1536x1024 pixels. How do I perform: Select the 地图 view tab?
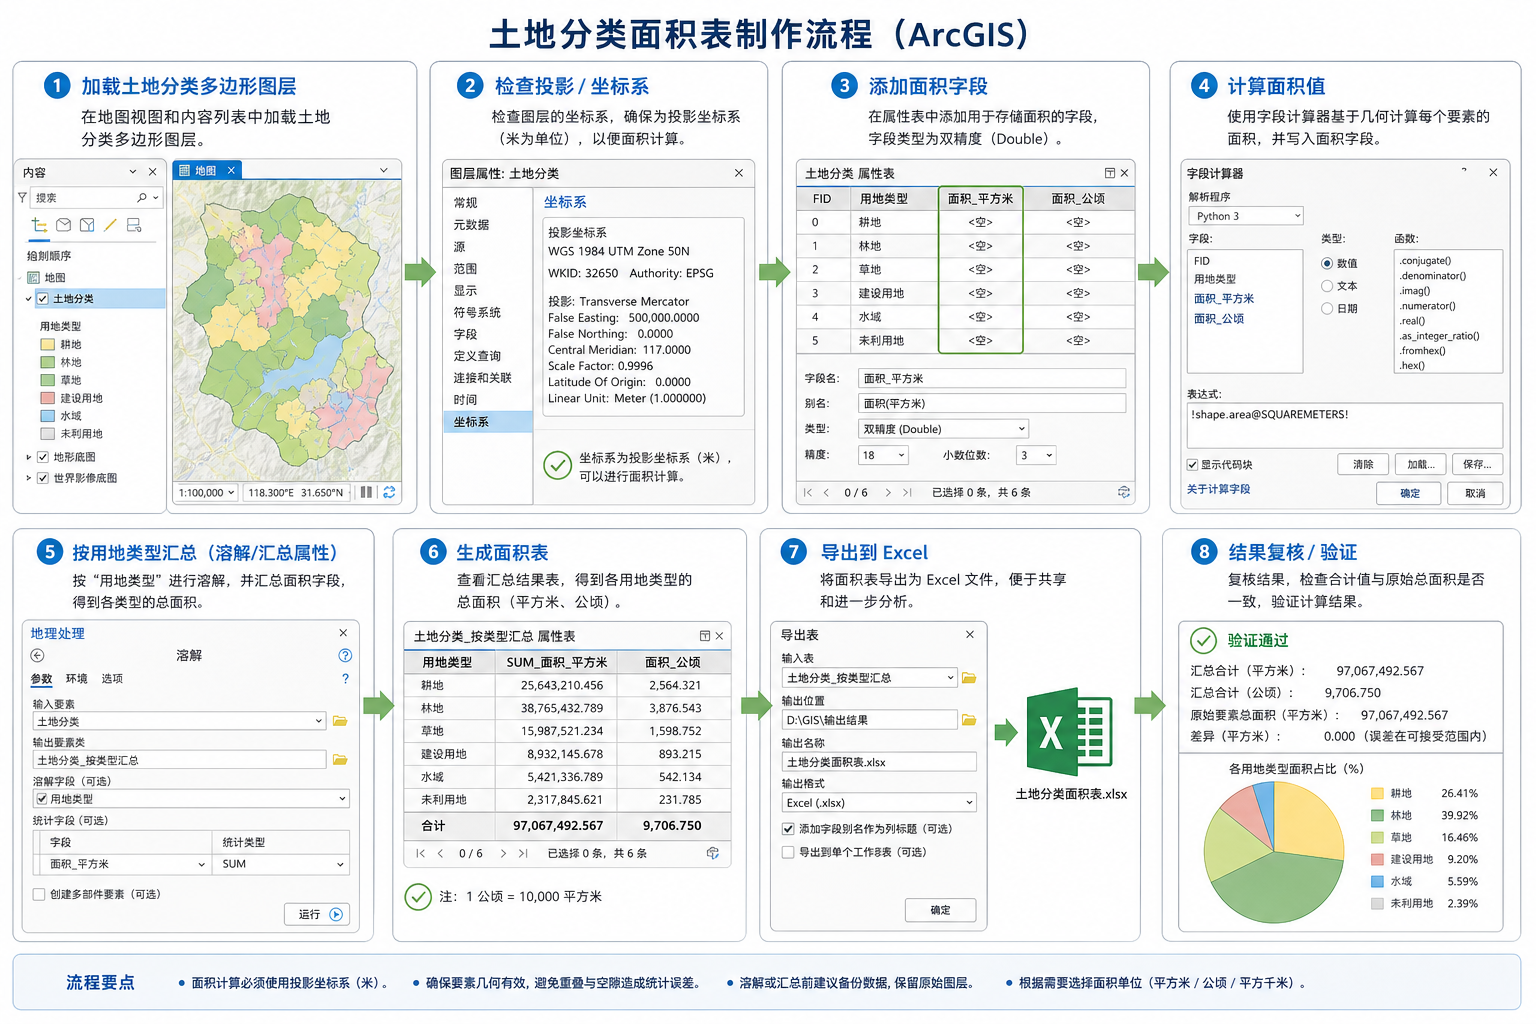pos(206,171)
